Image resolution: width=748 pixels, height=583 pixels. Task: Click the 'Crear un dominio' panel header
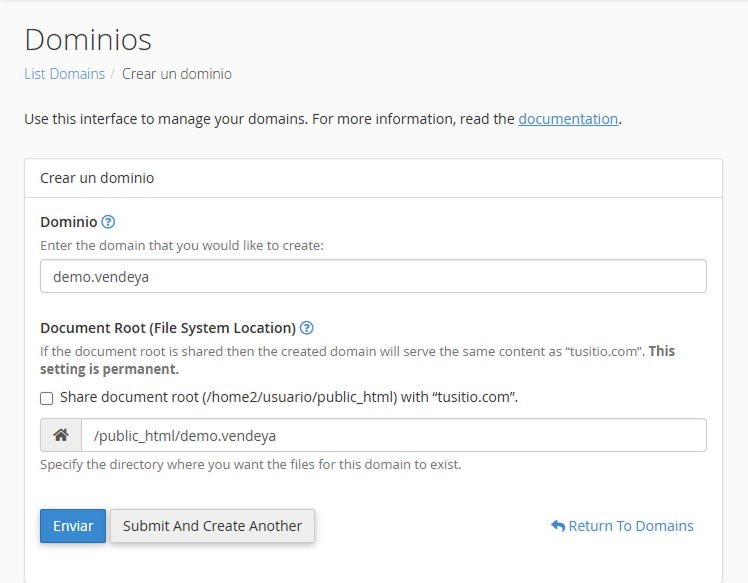pos(97,178)
